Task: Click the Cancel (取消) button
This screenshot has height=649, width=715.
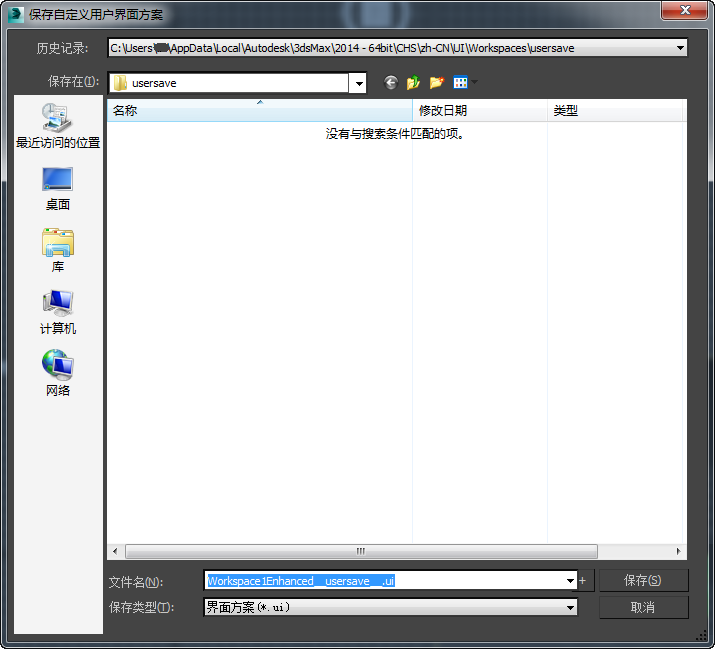Action: click(x=643, y=607)
